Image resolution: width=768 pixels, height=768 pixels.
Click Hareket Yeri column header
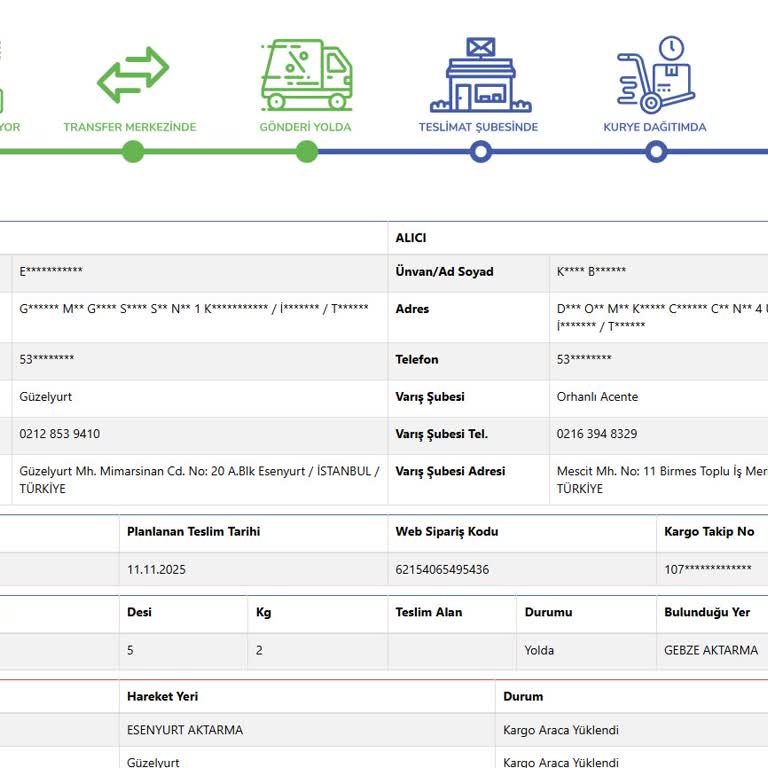[x=162, y=696]
